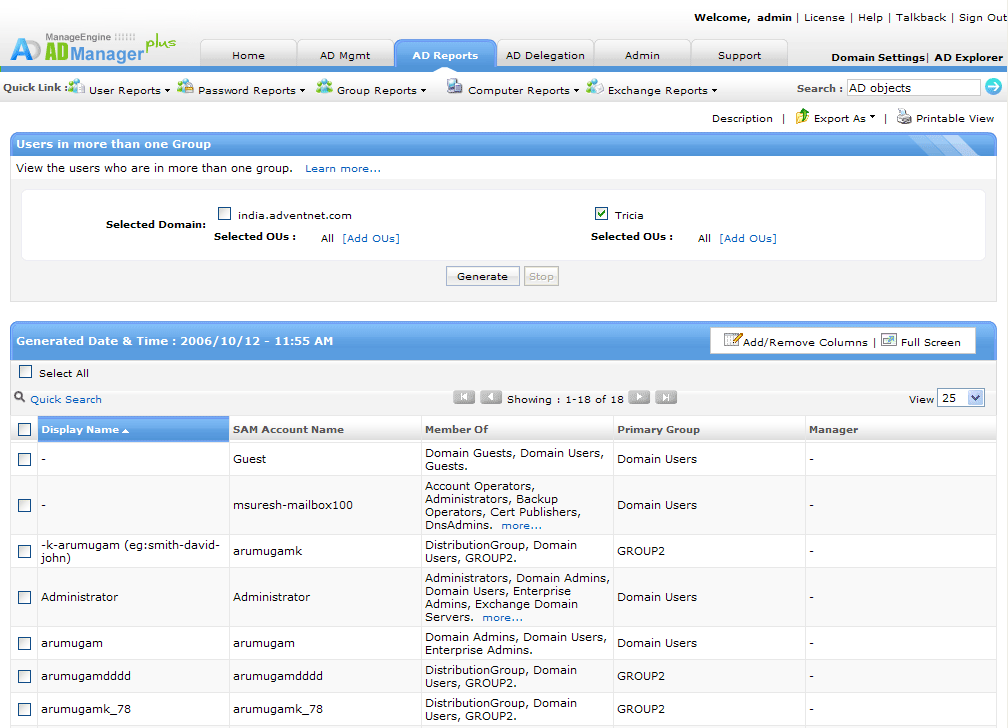Tick the Select All checkbox
Screen dimensions: 1008x728
click(26, 372)
